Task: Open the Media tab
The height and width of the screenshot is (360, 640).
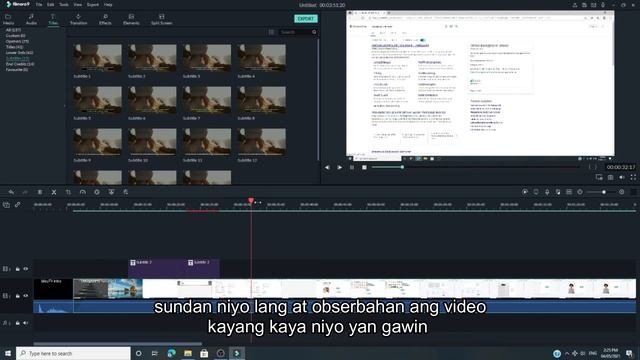Action: 8,19
